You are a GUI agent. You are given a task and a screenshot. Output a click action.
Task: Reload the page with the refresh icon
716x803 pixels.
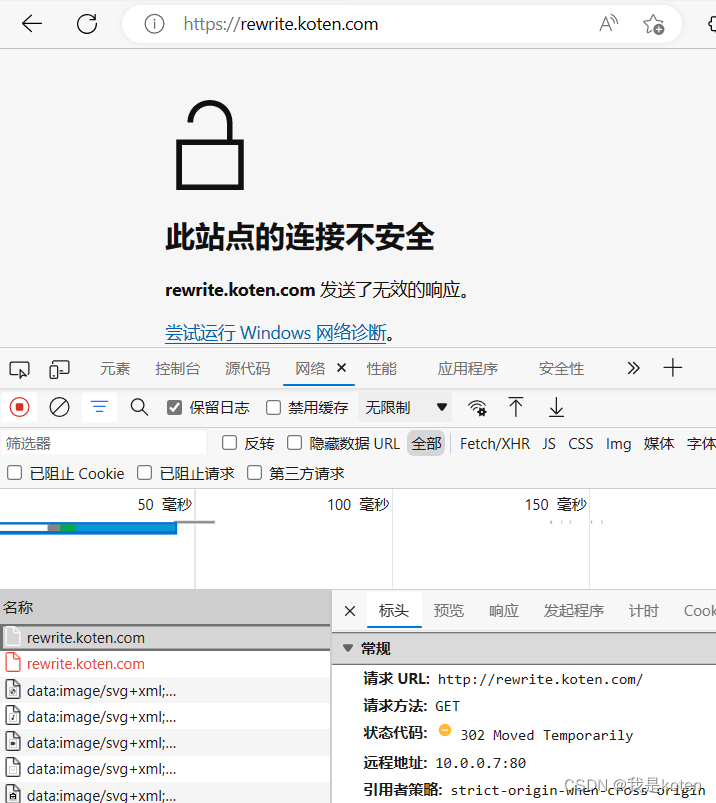pos(87,24)
